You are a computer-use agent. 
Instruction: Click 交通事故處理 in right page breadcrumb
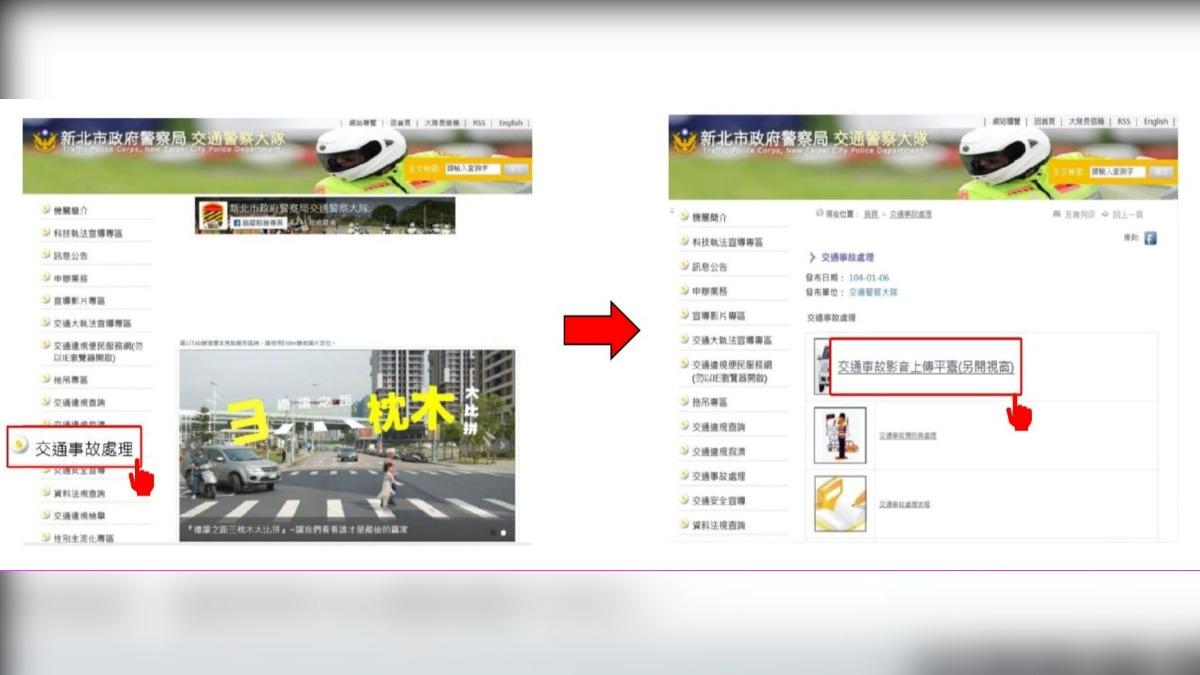(911, 214)
